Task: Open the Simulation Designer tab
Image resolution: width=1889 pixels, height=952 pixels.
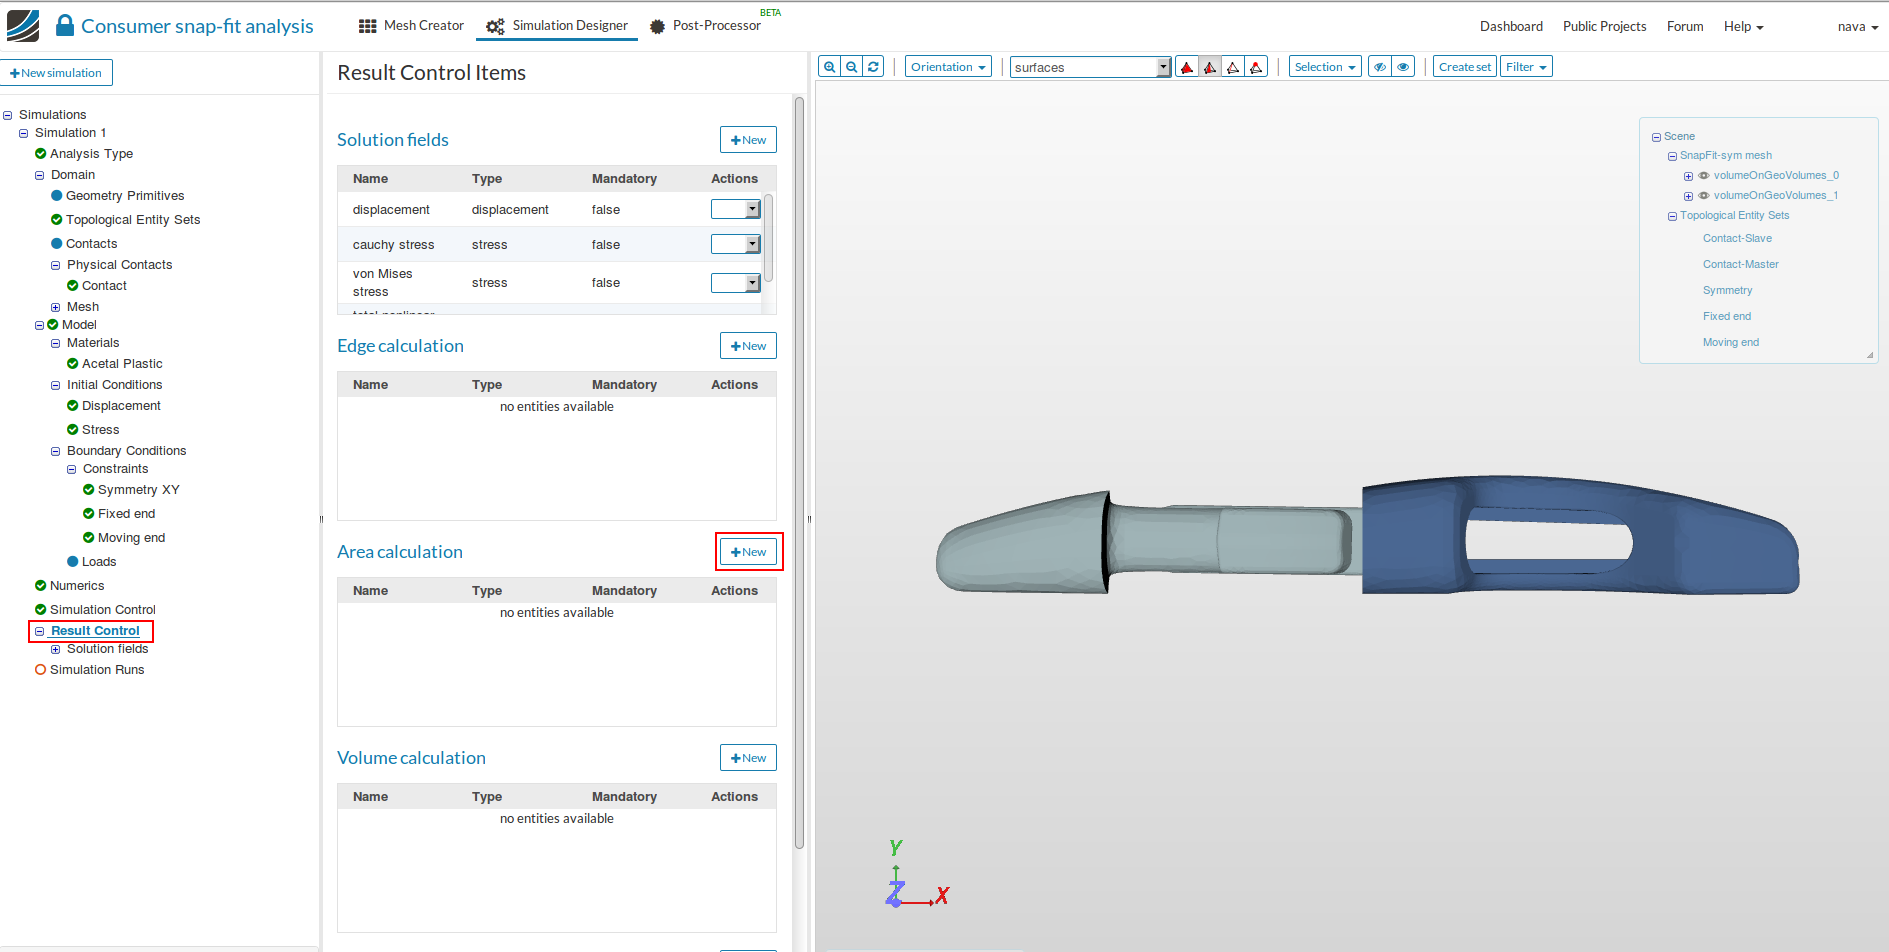Action: pos(557,26)
